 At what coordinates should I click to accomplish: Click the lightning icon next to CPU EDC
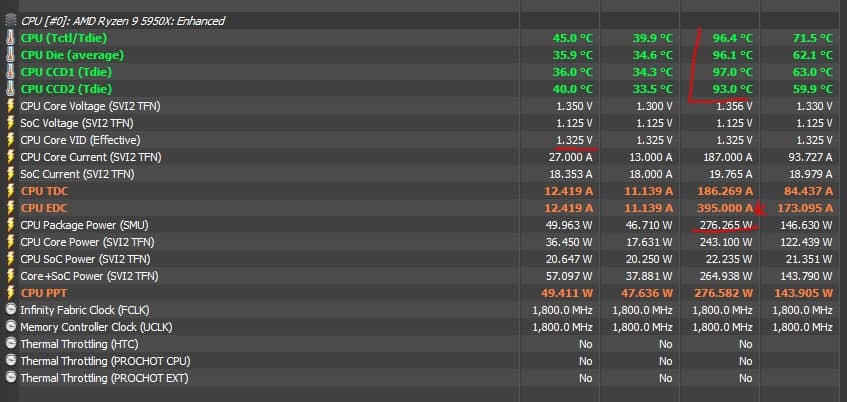(11, 208)
